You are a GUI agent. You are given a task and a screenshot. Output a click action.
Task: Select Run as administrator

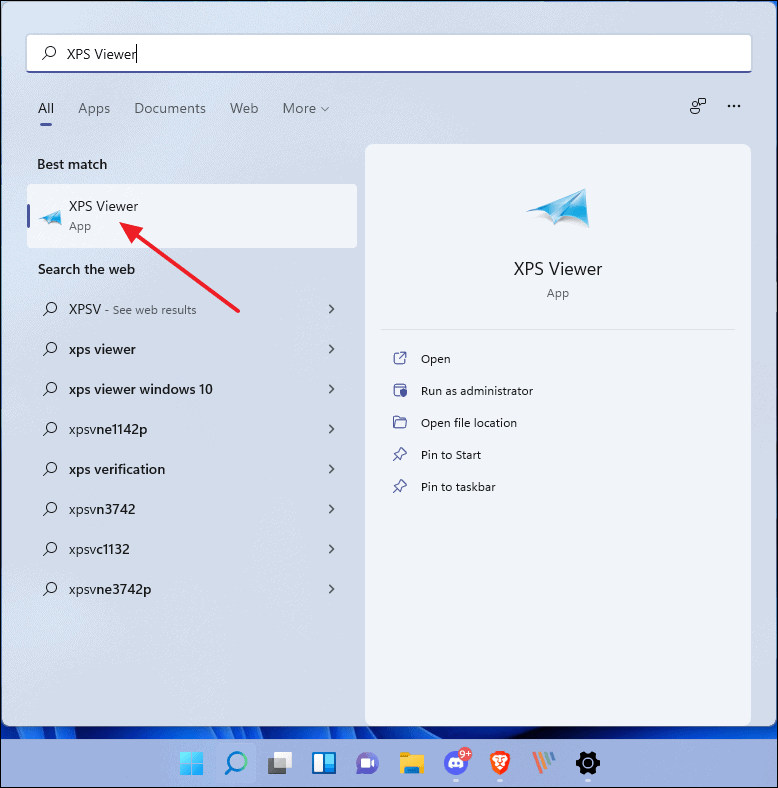[476, 391]
